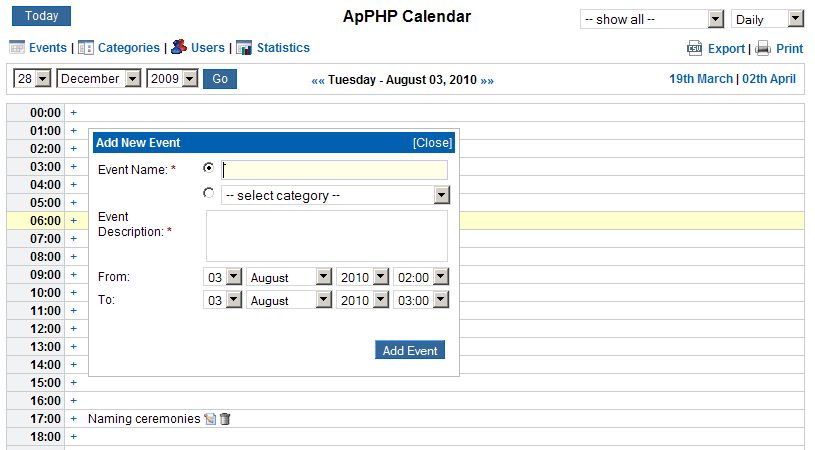Click the Export CSV icon

click(x=695, y=48)
